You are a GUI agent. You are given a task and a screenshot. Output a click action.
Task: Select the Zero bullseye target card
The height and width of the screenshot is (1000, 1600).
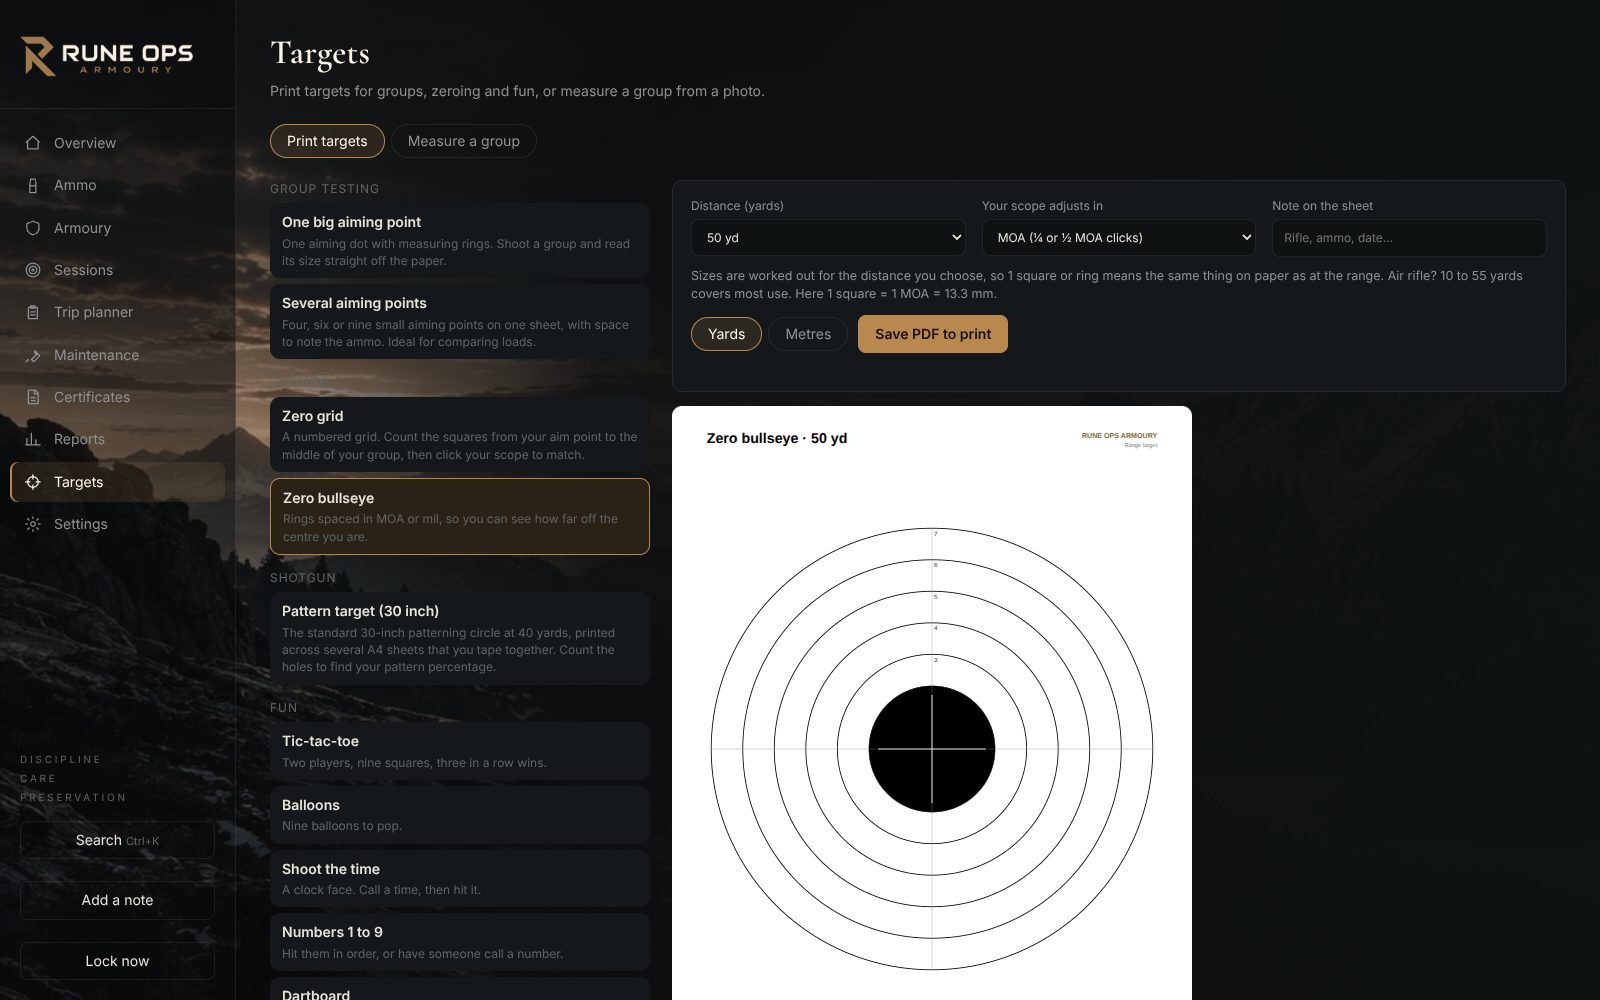pyautogui.click(x=460, y=516)
